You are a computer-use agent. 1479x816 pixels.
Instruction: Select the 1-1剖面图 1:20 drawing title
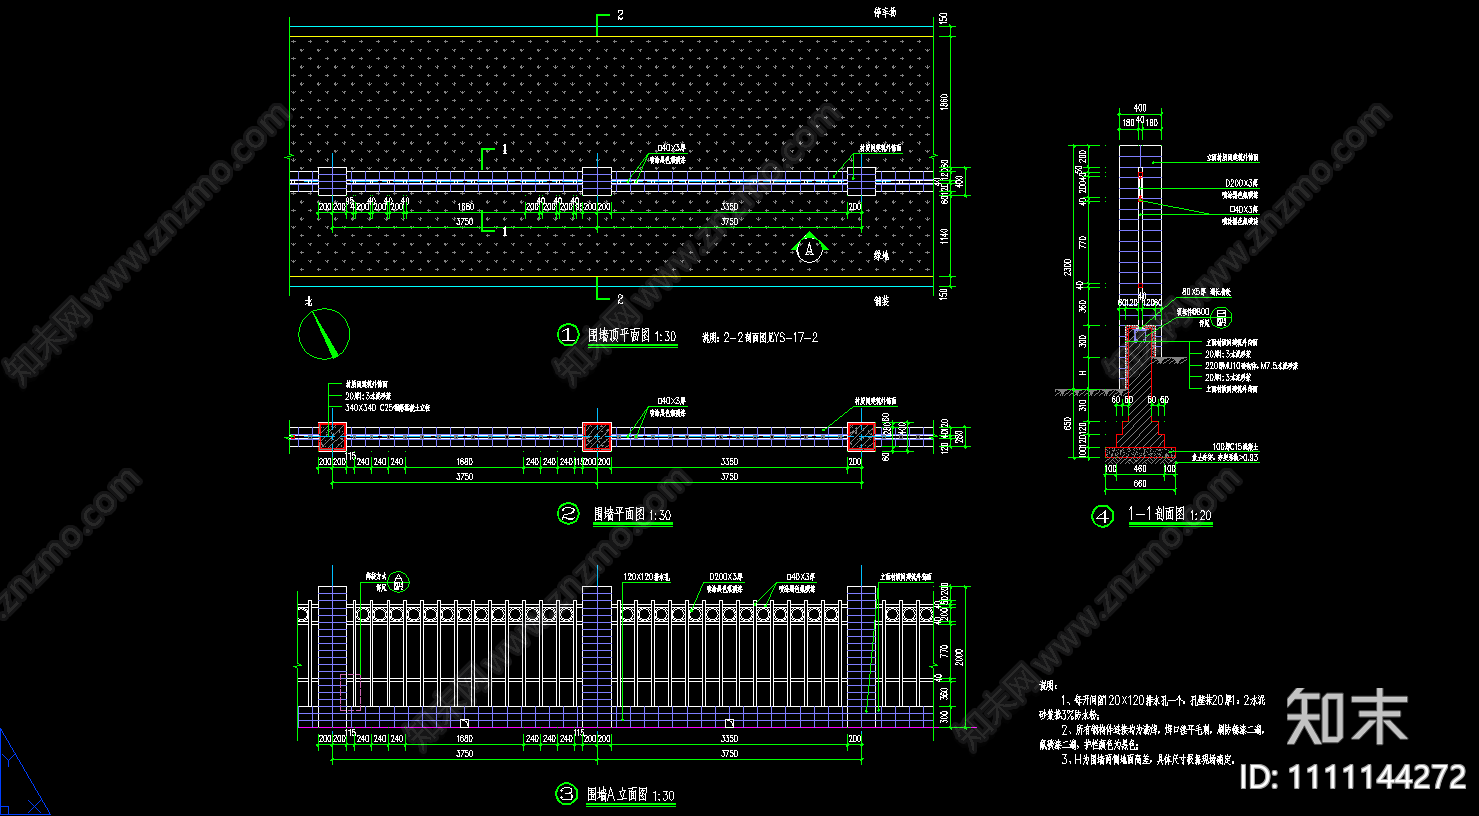(1170, 514)
